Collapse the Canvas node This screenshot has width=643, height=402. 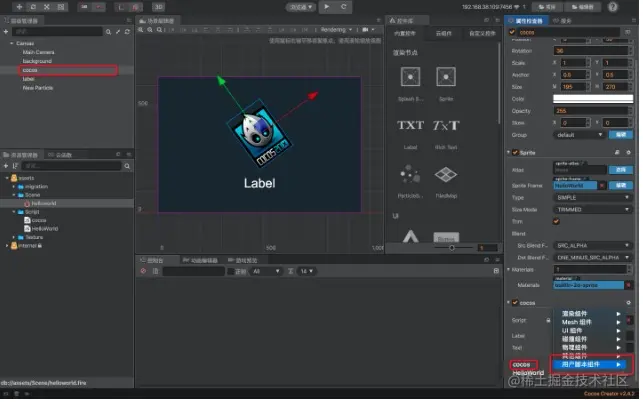11,43
